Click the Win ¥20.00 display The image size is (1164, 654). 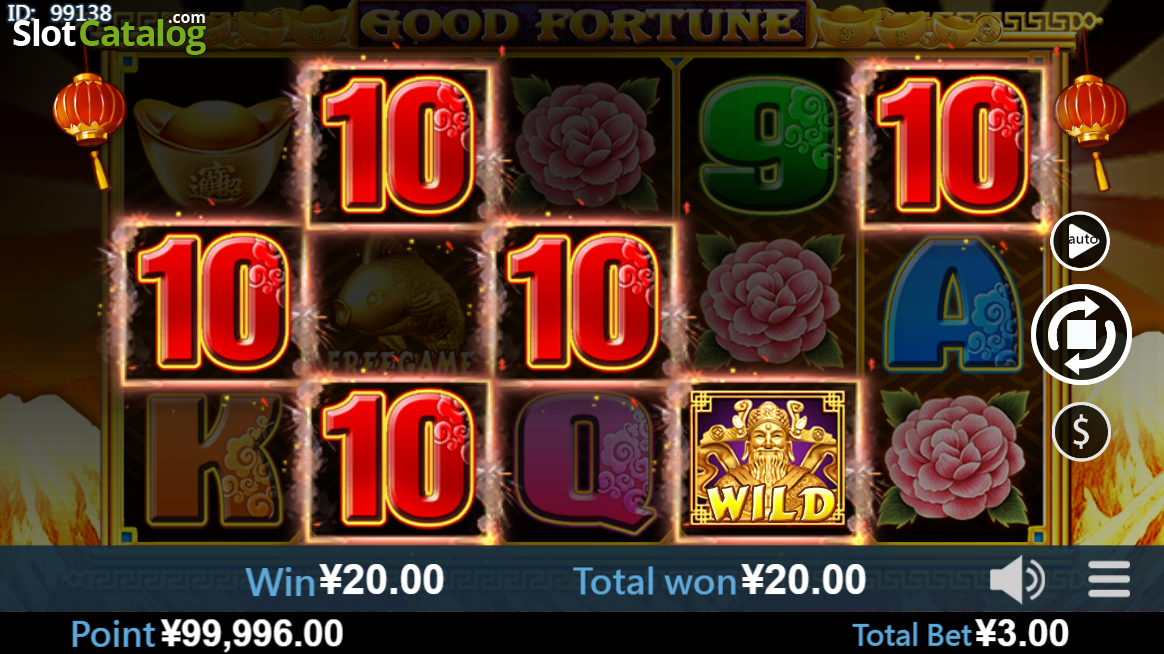[x=344, y=580]
